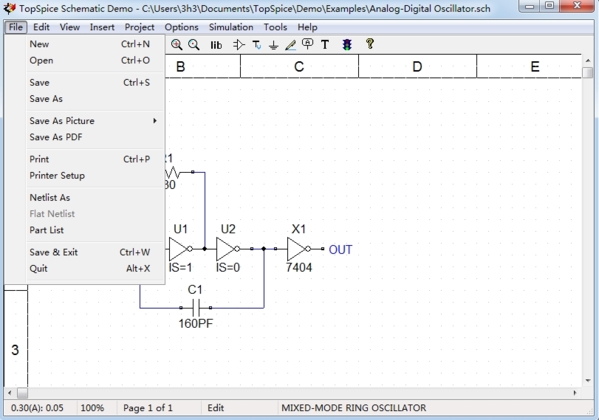The height and width of the screenshot is (420, 599).
Task: Click the 100% zoom status field
Action: click(x=92, y=408)
